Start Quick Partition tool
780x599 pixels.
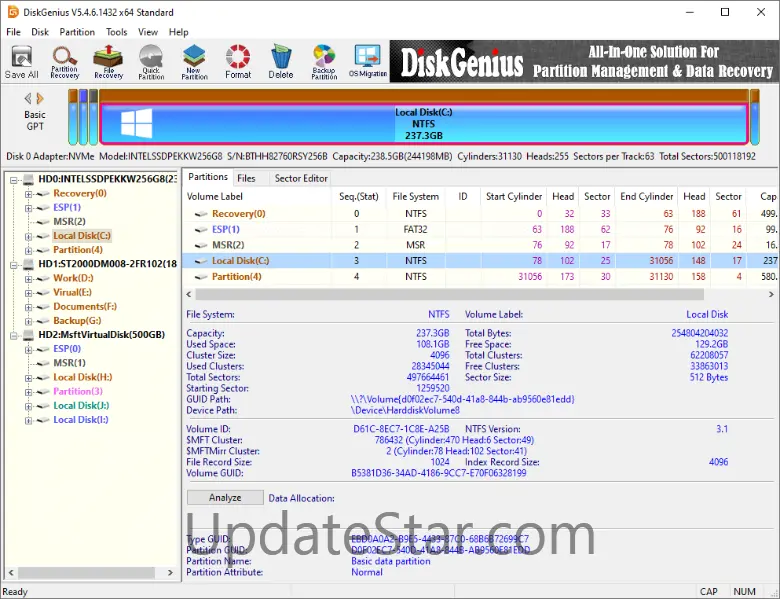tap(151, 62)
